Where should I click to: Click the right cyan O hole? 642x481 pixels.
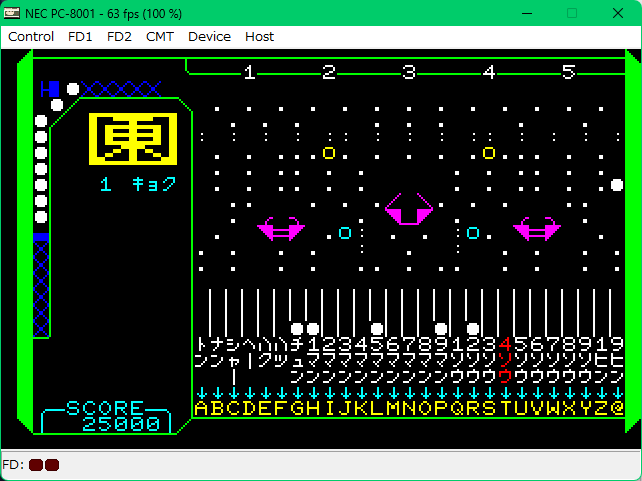pos(473,233)
